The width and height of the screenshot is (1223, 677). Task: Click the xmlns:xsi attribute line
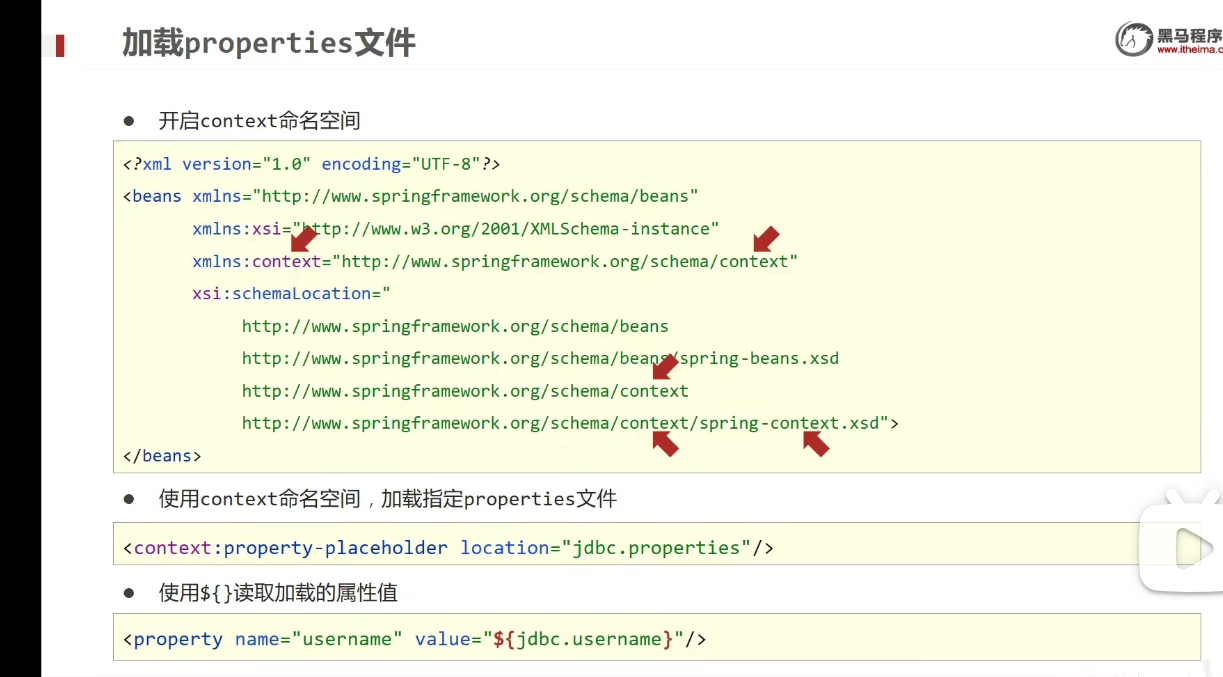pyautogui.click(x=456, y=229)
